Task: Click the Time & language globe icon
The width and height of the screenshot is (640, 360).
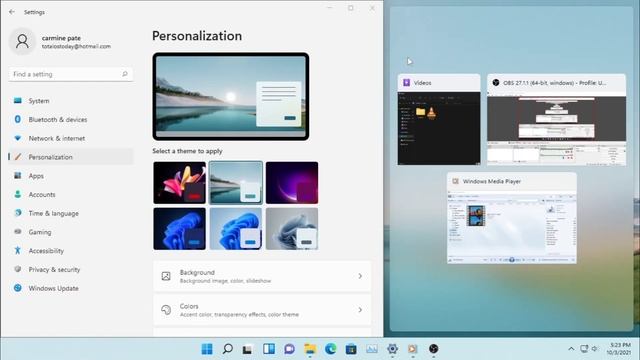Action: coord(18,213)
